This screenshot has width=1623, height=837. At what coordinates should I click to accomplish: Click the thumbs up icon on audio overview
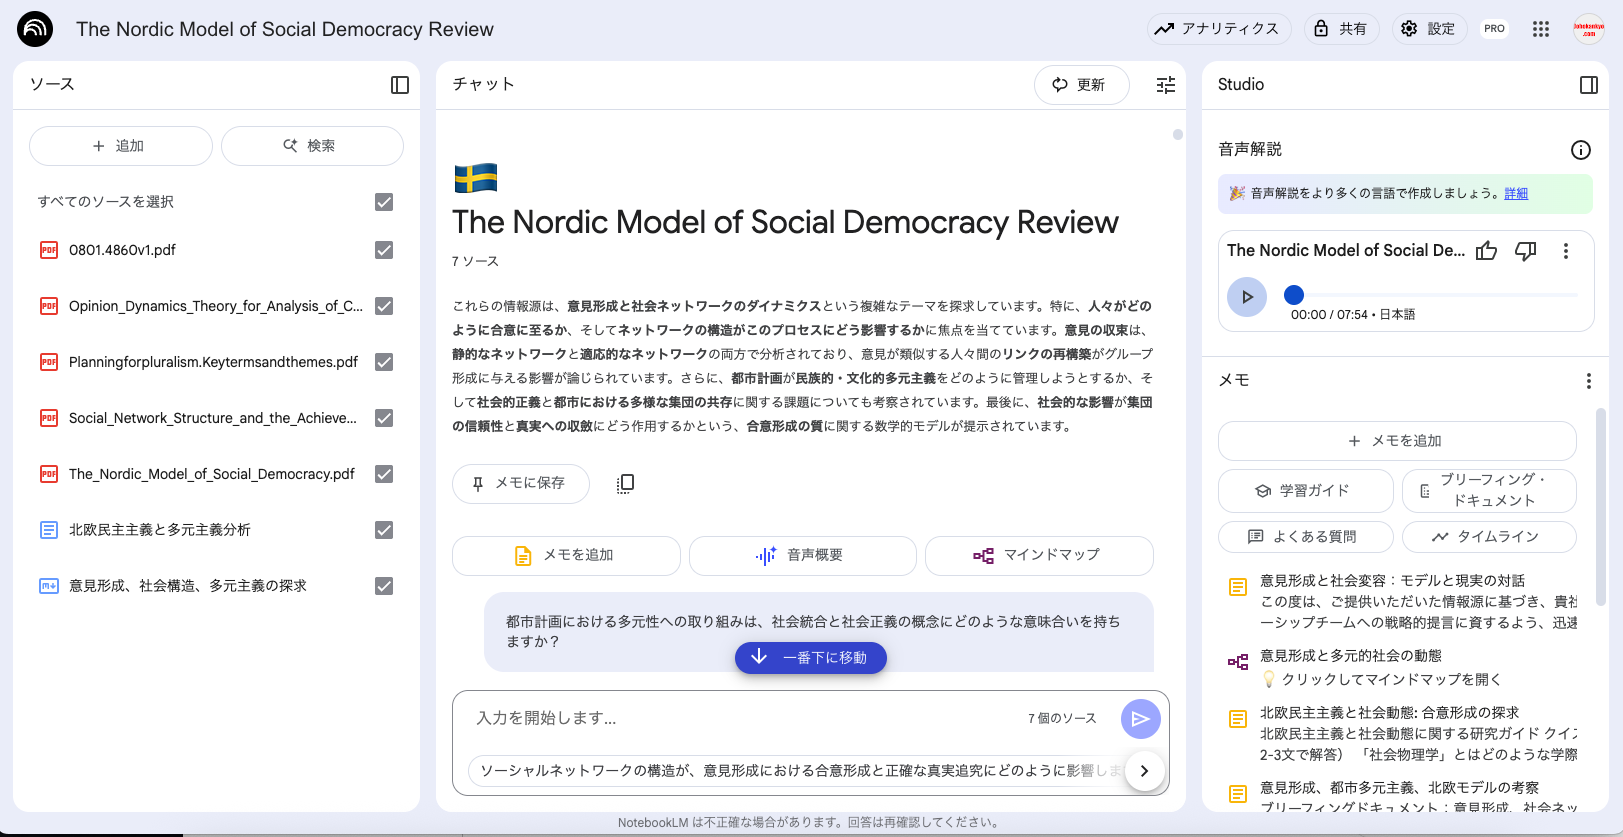pyautogui.click(x=1487, y=251)
